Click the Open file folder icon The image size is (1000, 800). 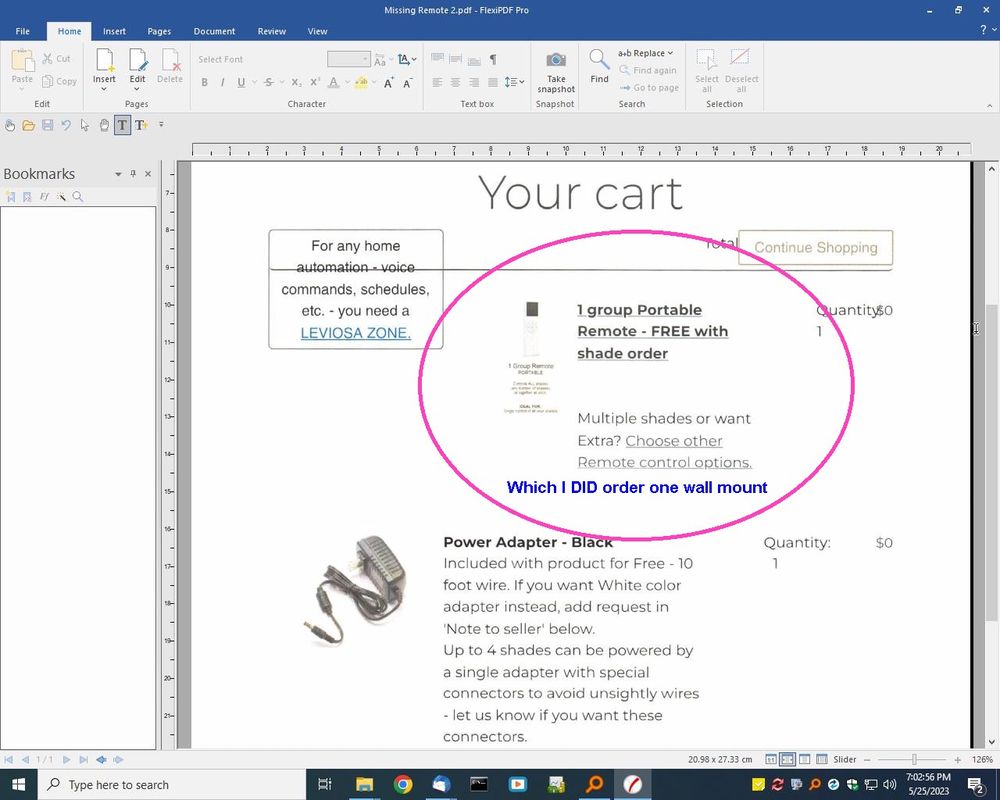pos(29,125)
